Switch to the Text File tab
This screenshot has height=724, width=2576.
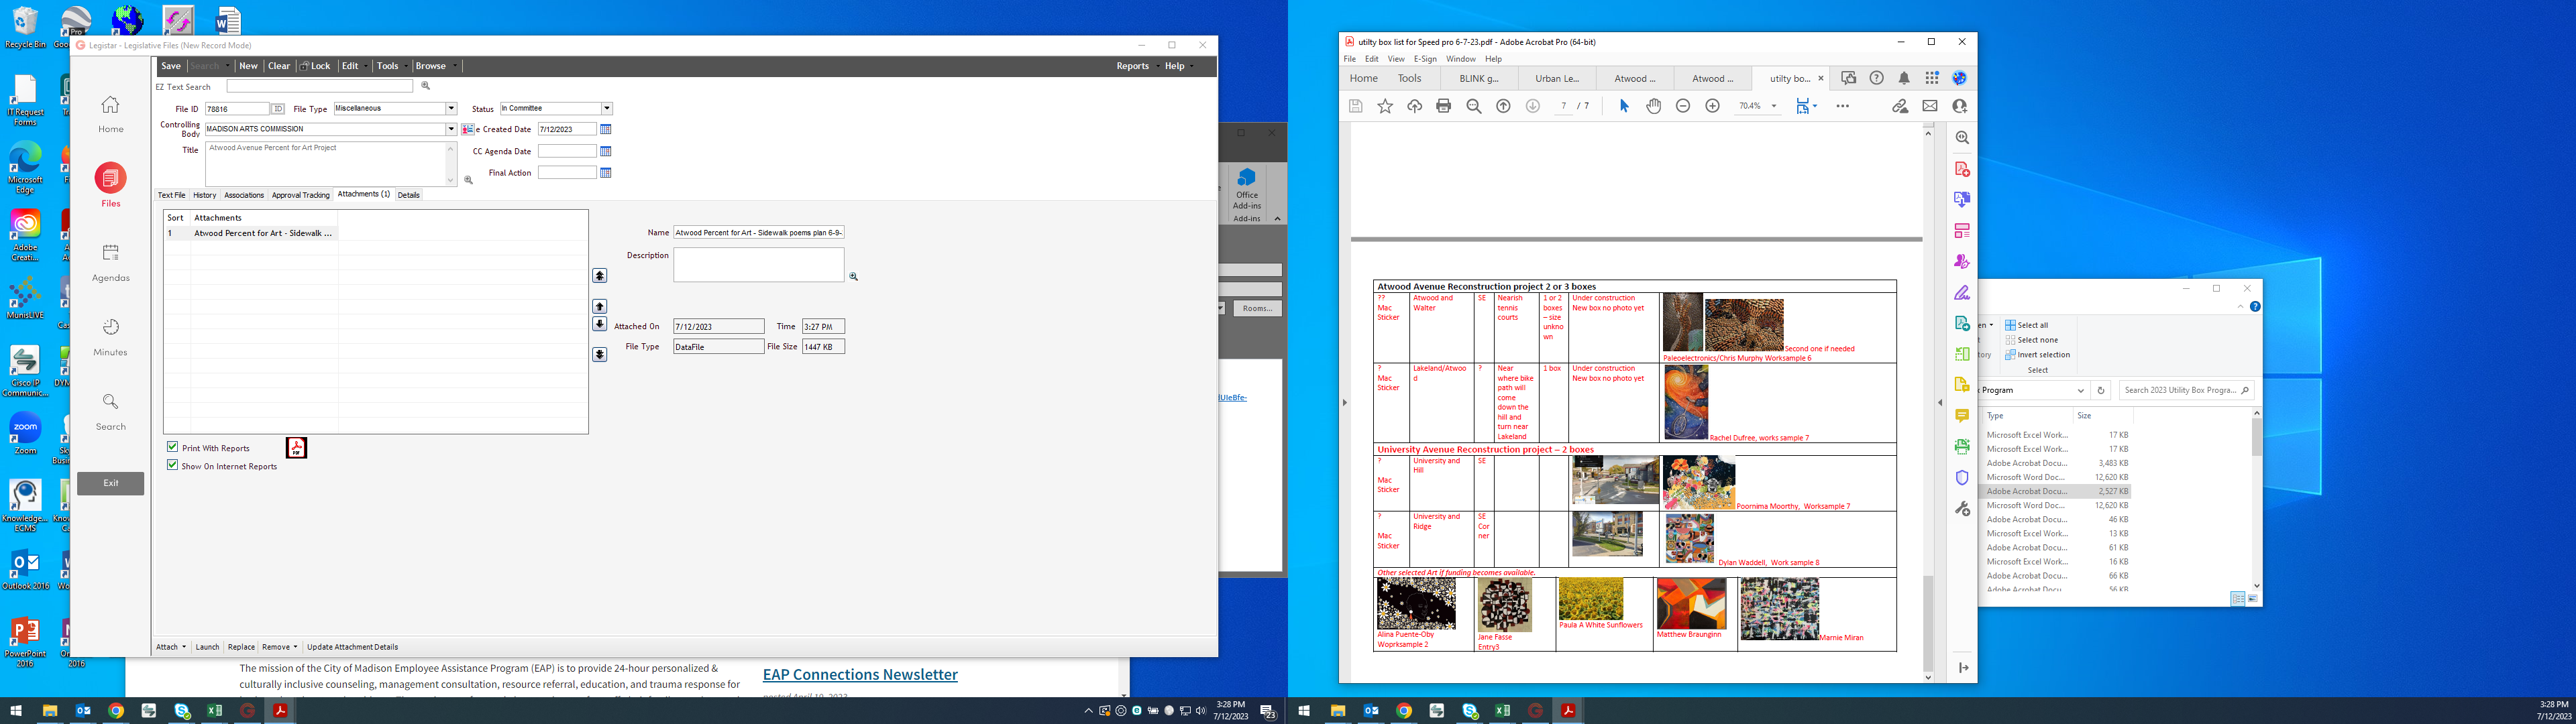(x=172, y=195)
